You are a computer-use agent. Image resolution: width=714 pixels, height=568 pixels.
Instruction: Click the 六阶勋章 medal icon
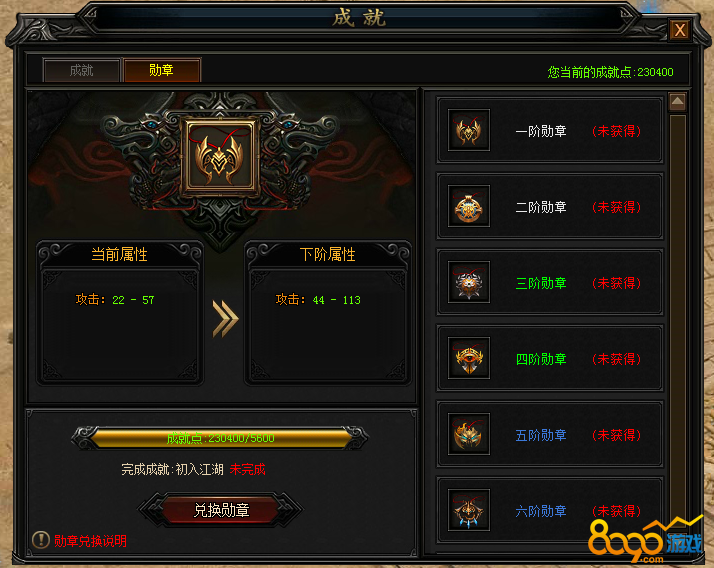coord(469,510)
